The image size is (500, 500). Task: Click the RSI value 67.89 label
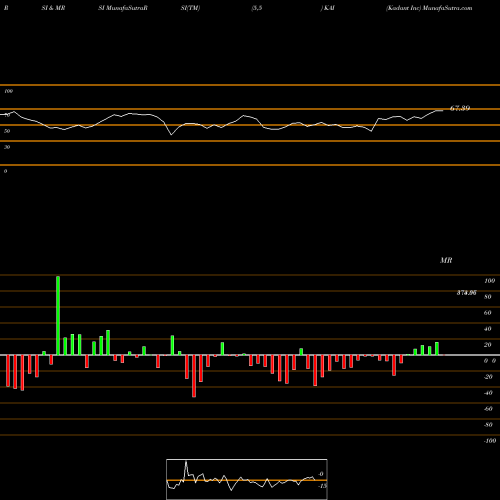[x=460, y=108]
